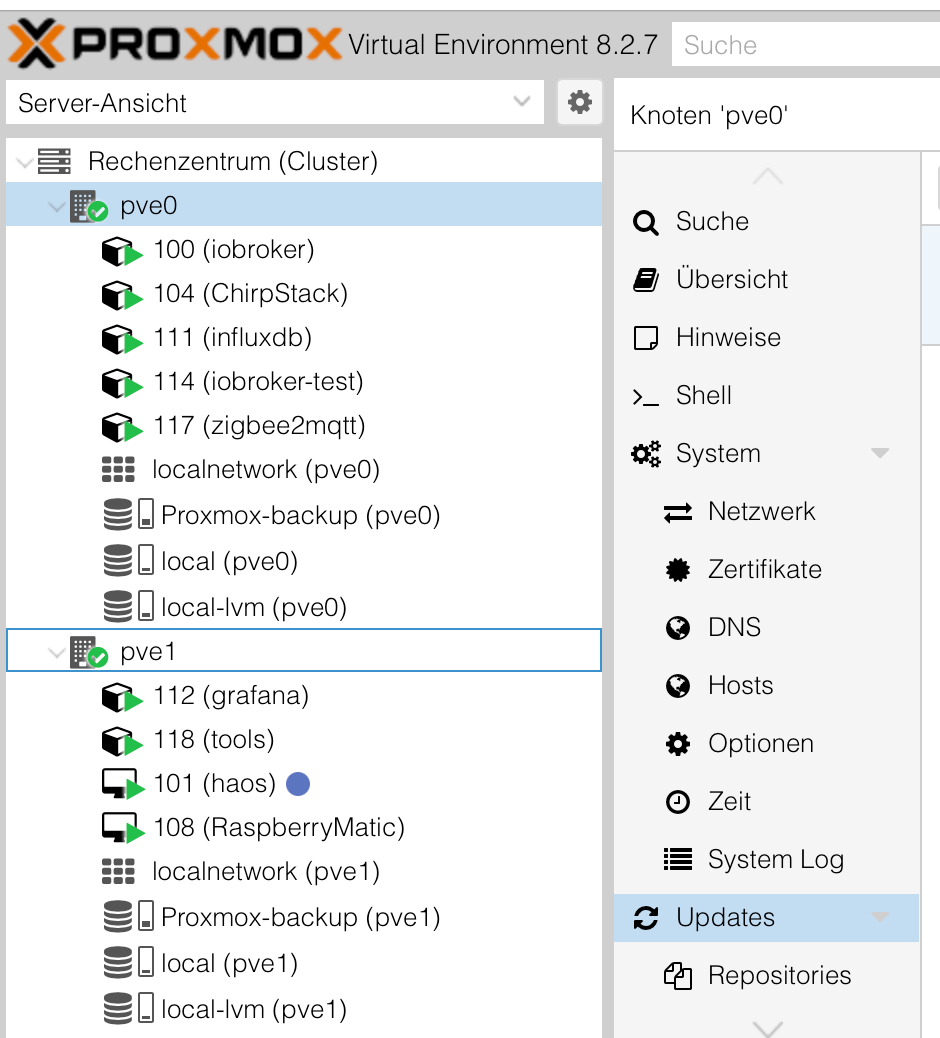Click the container icon for 104 (ChirpStack)
940x1038 pixels.
tap(122, 295)
